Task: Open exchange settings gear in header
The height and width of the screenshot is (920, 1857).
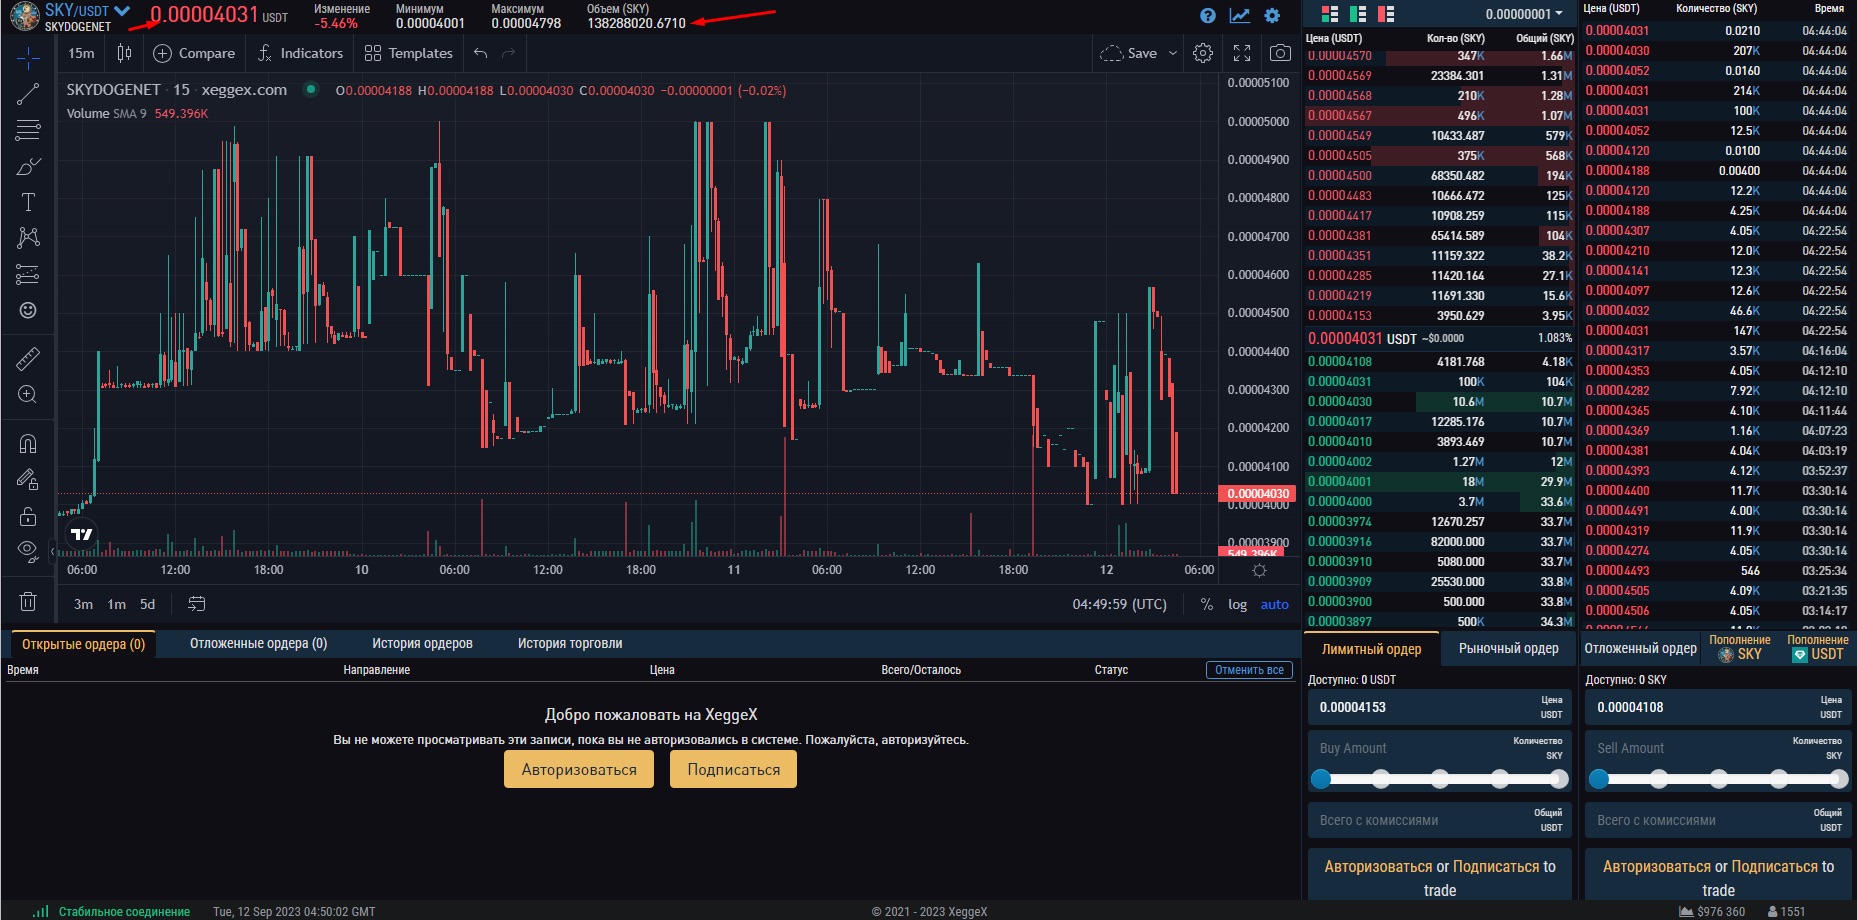Action: 1272,15
